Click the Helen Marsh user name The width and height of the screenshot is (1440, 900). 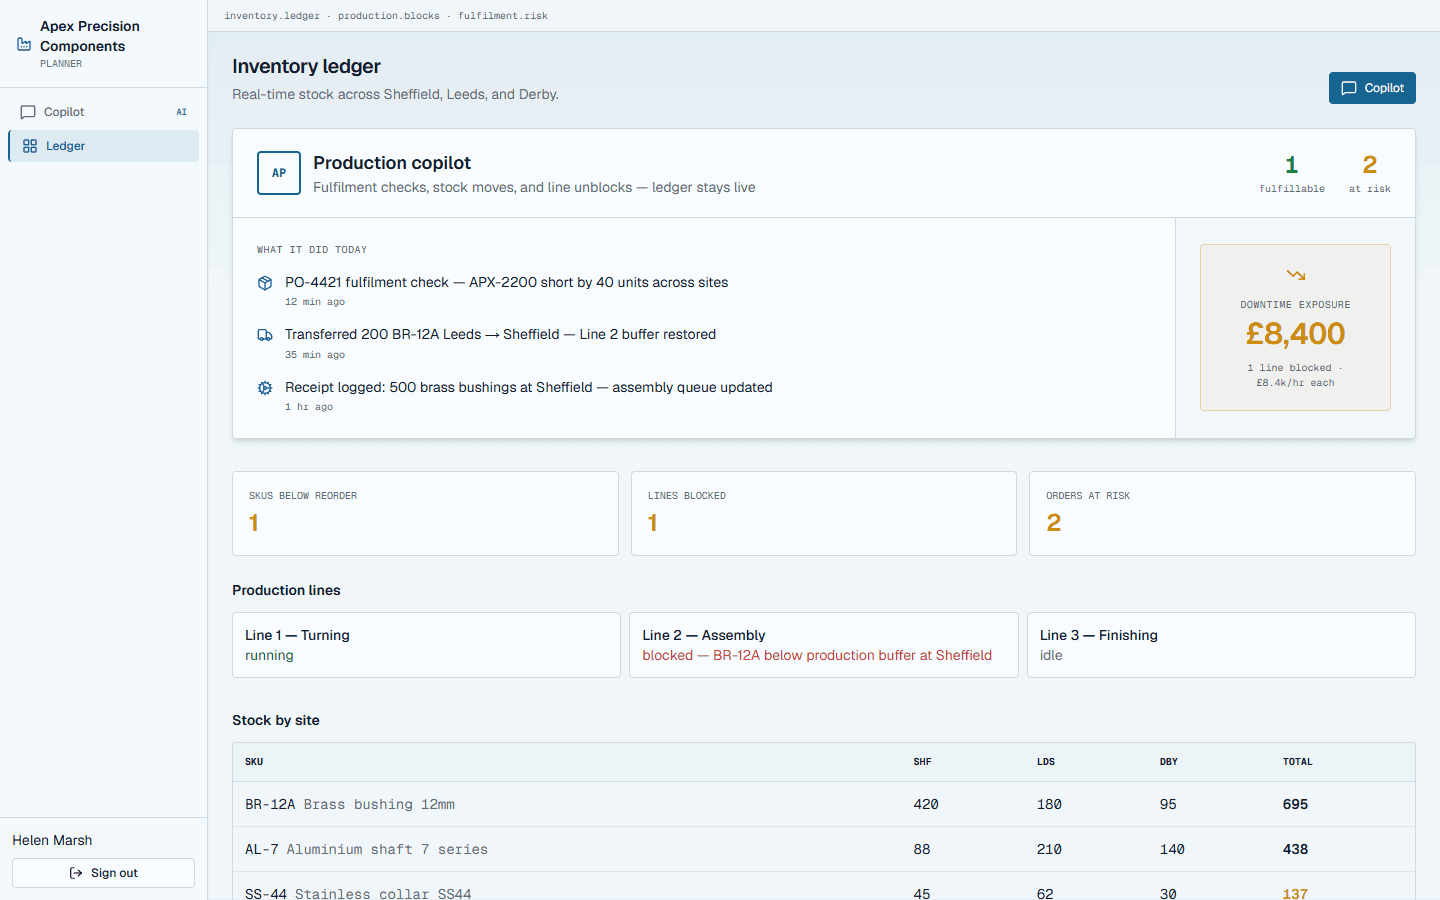52,840
